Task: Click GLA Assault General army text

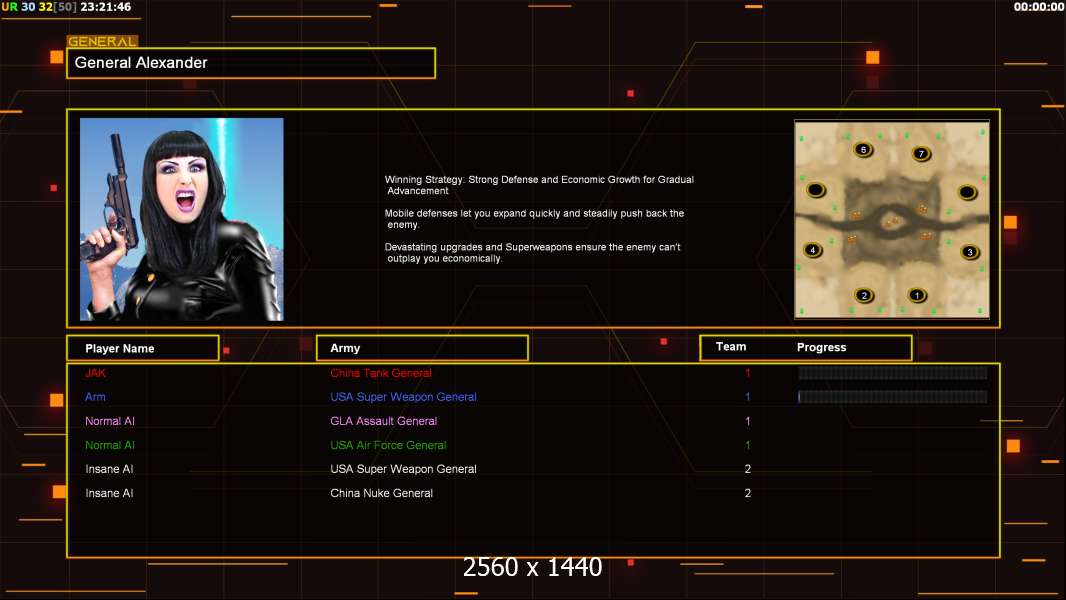Action: click(383, 421)
